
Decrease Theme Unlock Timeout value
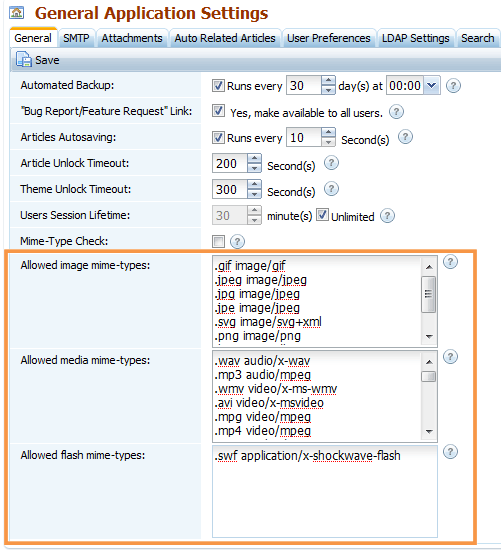click(x=254, y=194)
